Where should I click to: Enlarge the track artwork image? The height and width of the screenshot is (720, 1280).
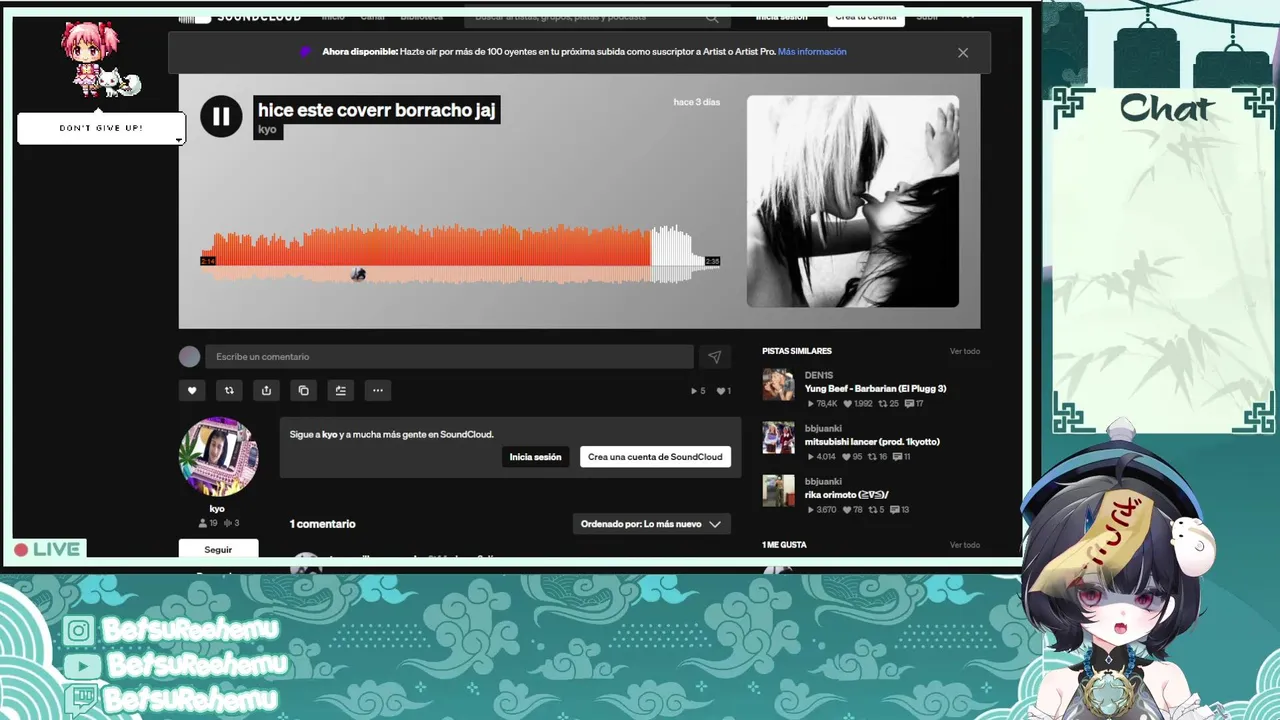[x=853, y=201]
